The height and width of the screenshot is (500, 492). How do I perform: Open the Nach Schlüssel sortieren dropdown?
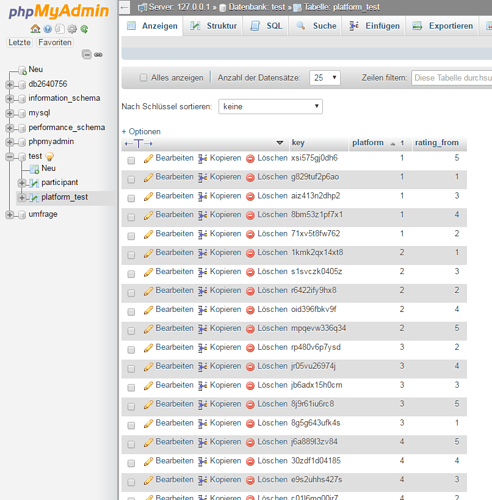click(x=270, y=107)
